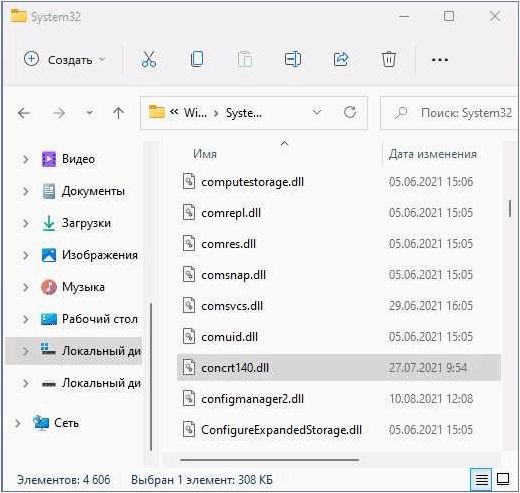The width and height of the screenshot is (520, 493).
Task: Click the Cut scissors icon
Action: click(x=149, y=60)
